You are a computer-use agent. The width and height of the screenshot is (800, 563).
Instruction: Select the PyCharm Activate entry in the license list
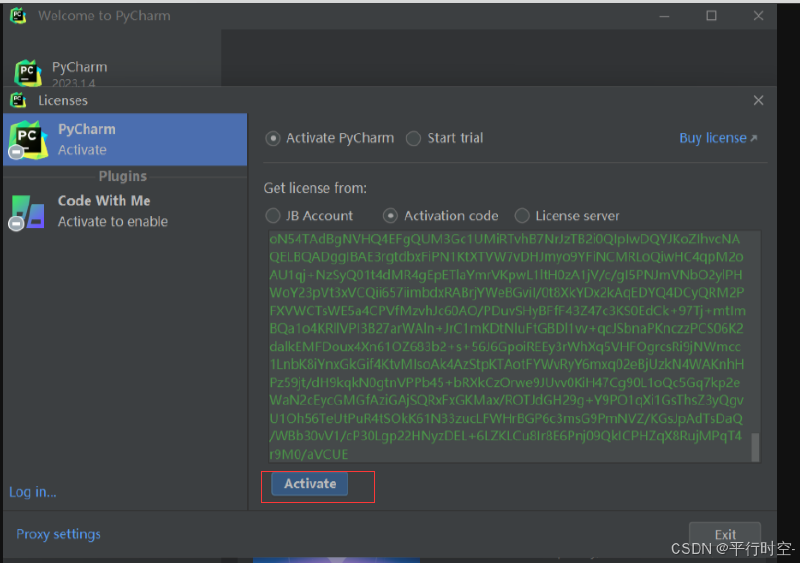pos(125,139)
